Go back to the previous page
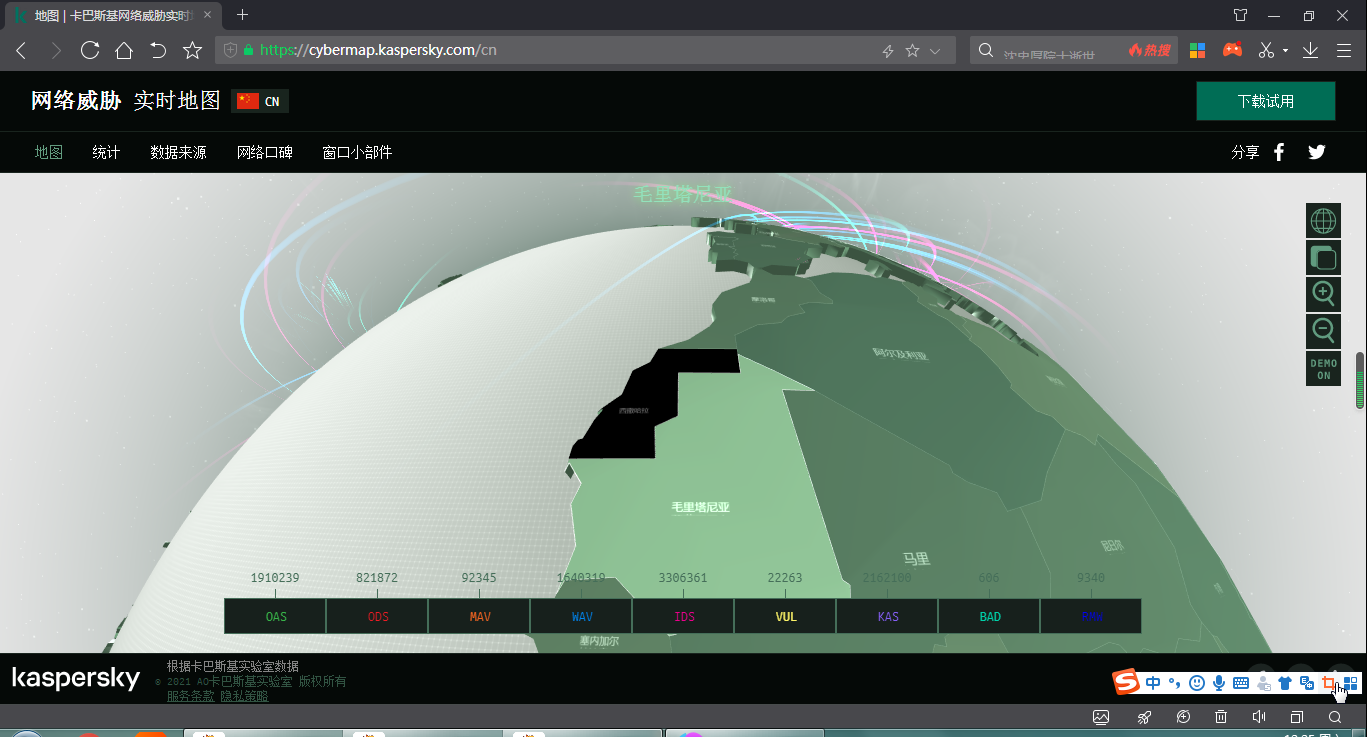The image size is (1367, 737). point(21,50)
